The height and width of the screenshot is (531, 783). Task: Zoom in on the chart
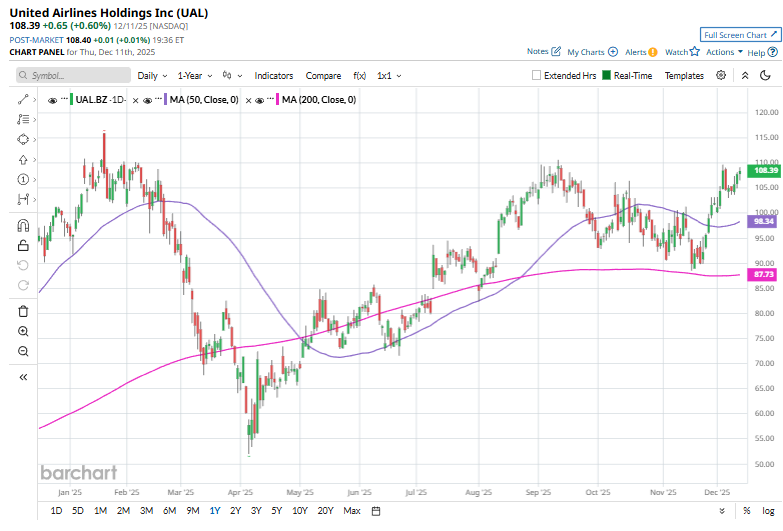(x=23, y=331)
